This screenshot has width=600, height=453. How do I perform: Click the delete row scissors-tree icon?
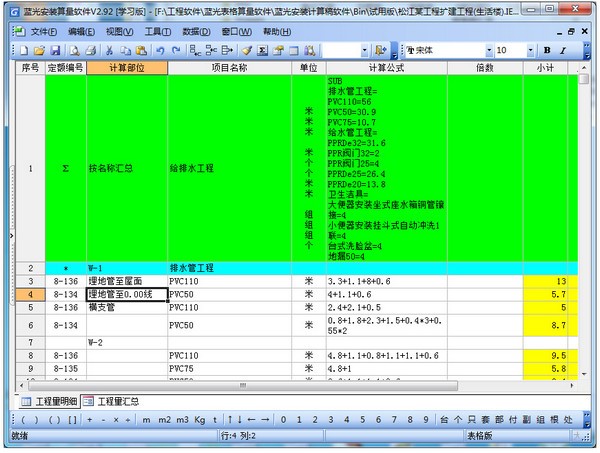(x=211, y=50)
